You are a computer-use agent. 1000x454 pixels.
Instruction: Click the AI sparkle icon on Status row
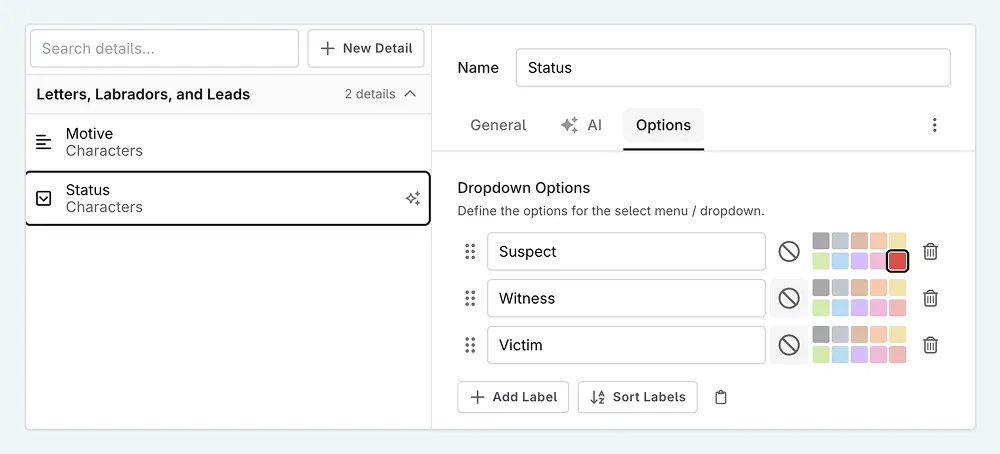(x=412, y=199)
